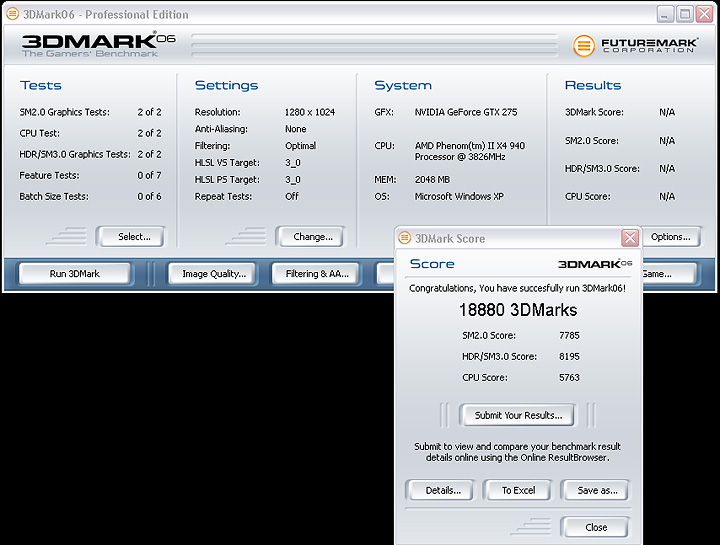Close the 3DMark Score dialog
This screenshot has width=720, height=545.
point(630,238)
